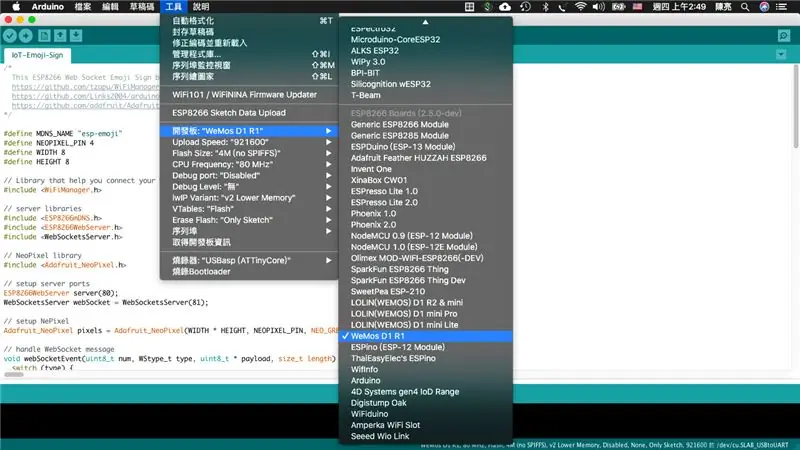Click the green dollar status icon
This screenshot has width=800, height=450.
487,7
